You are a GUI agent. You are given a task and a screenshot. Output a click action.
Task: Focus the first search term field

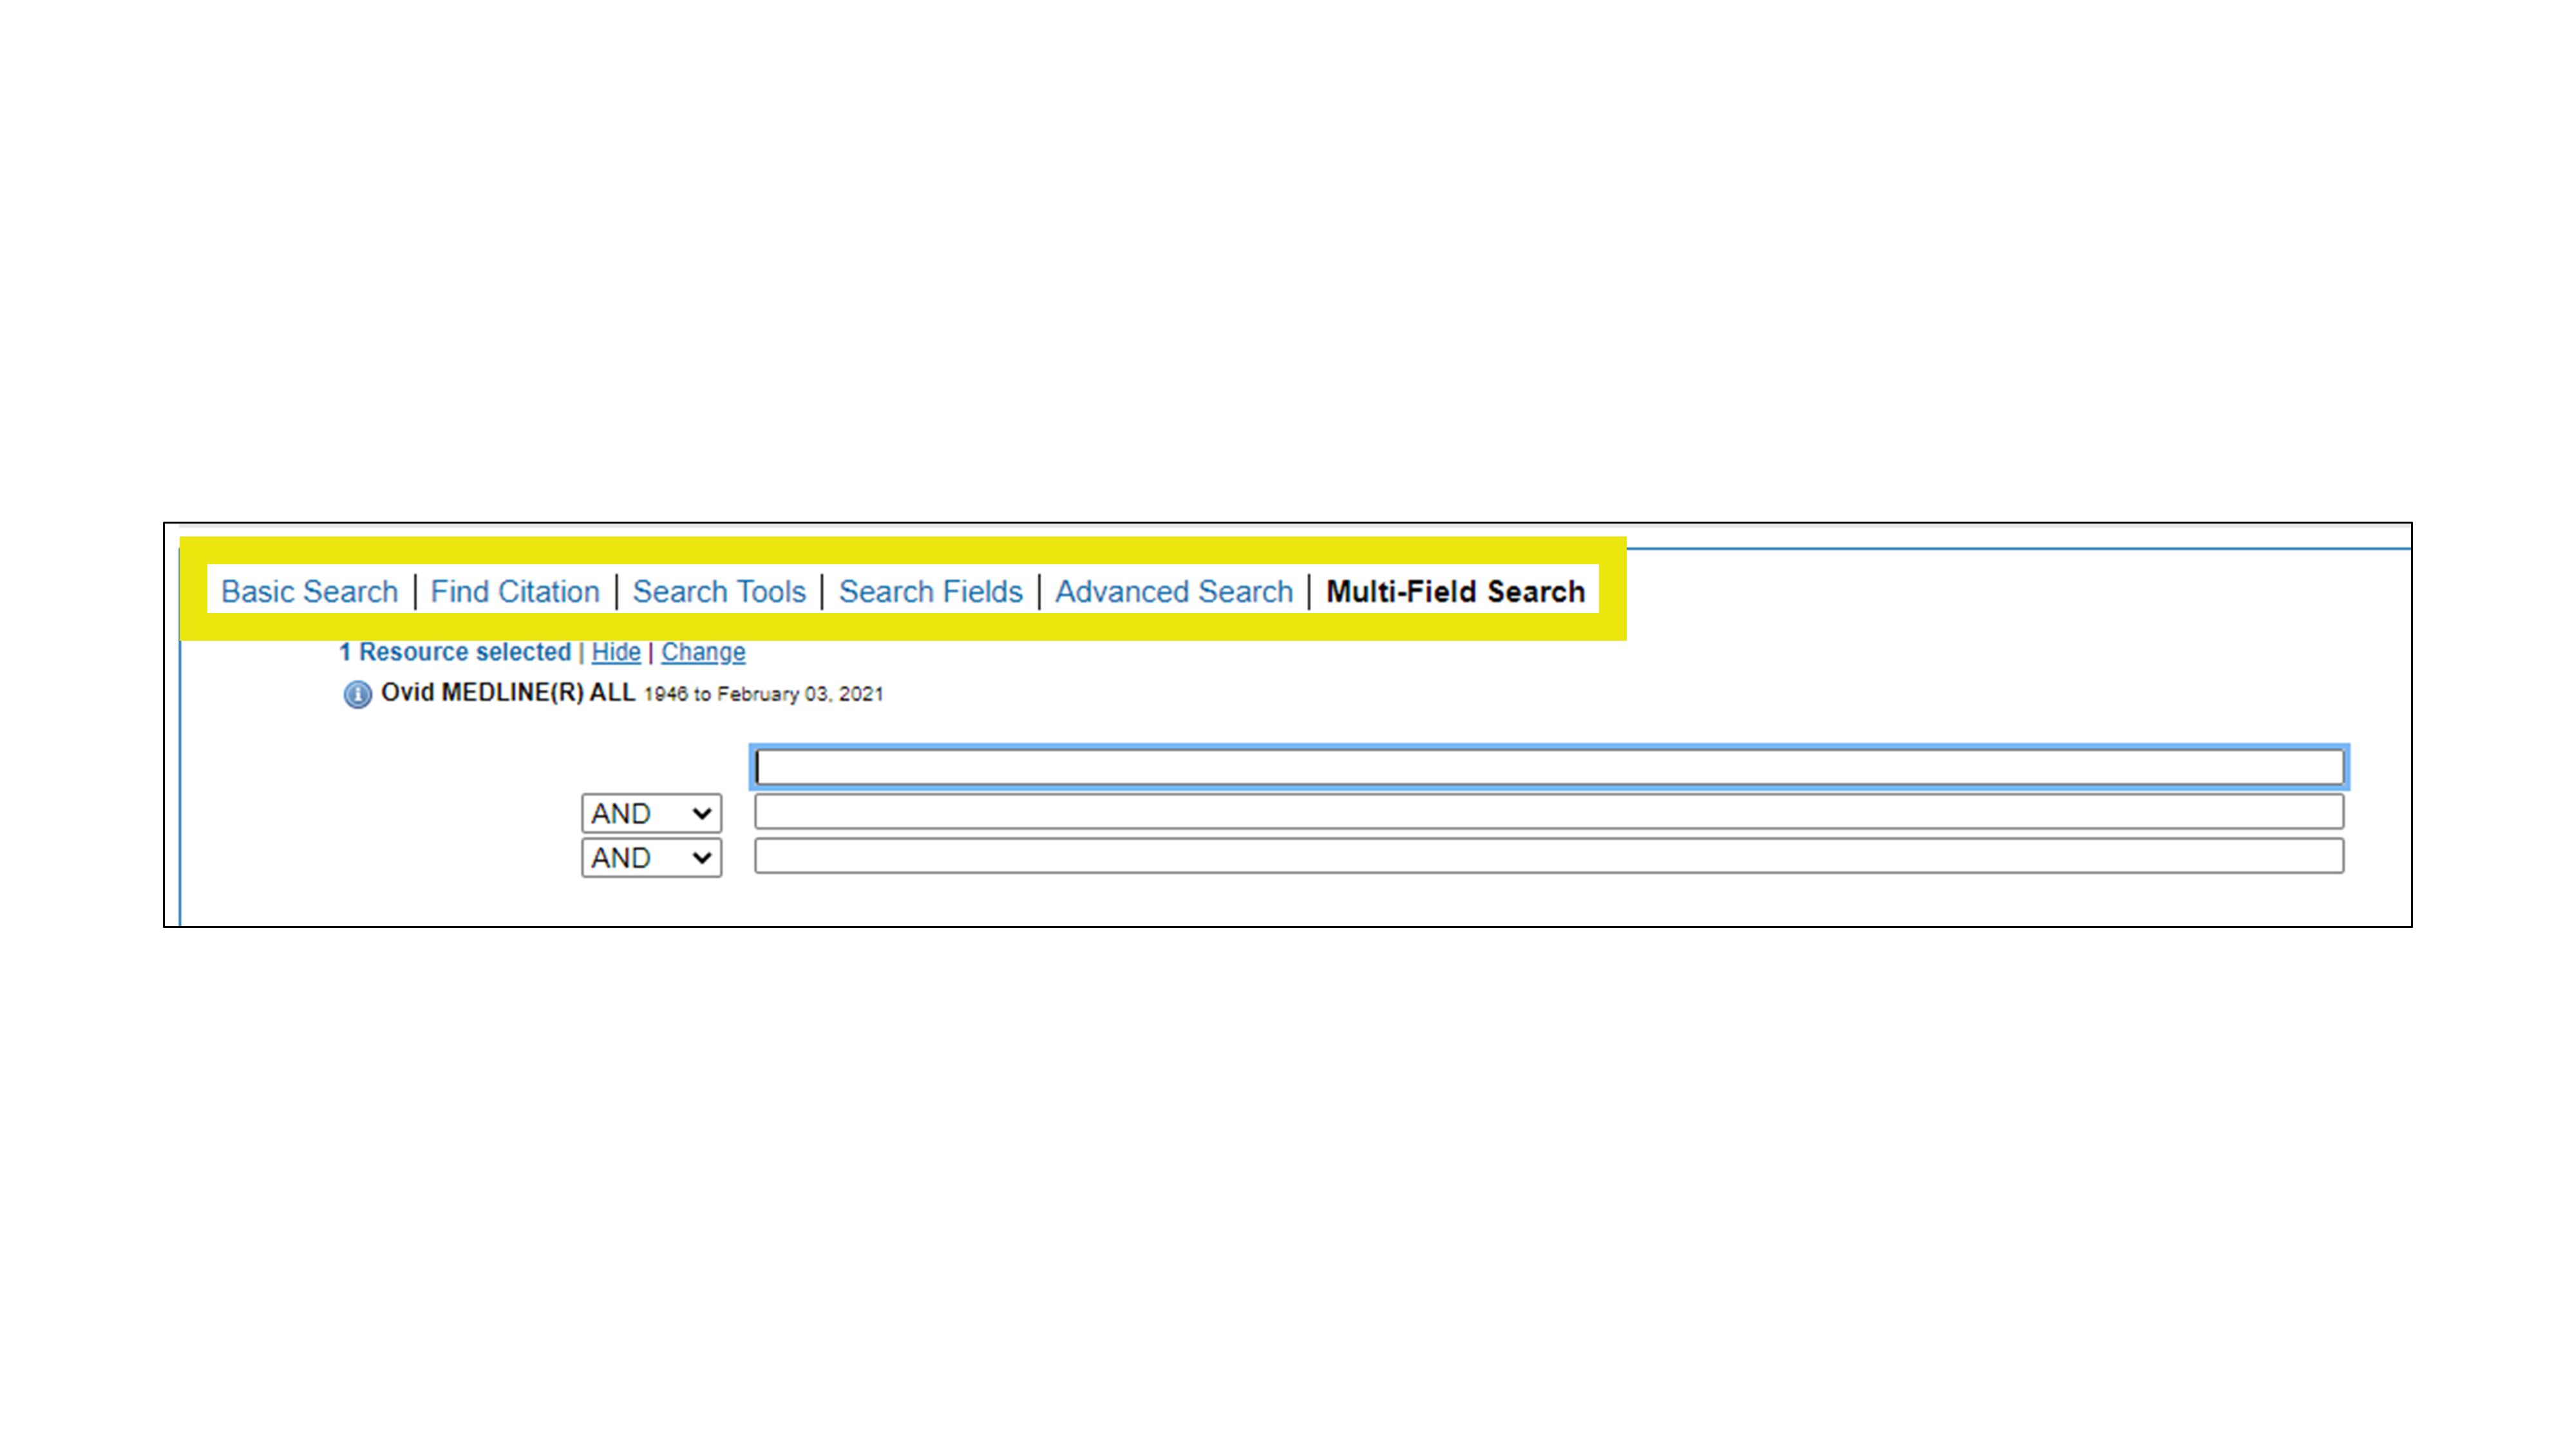click(x=1549, y=767)
